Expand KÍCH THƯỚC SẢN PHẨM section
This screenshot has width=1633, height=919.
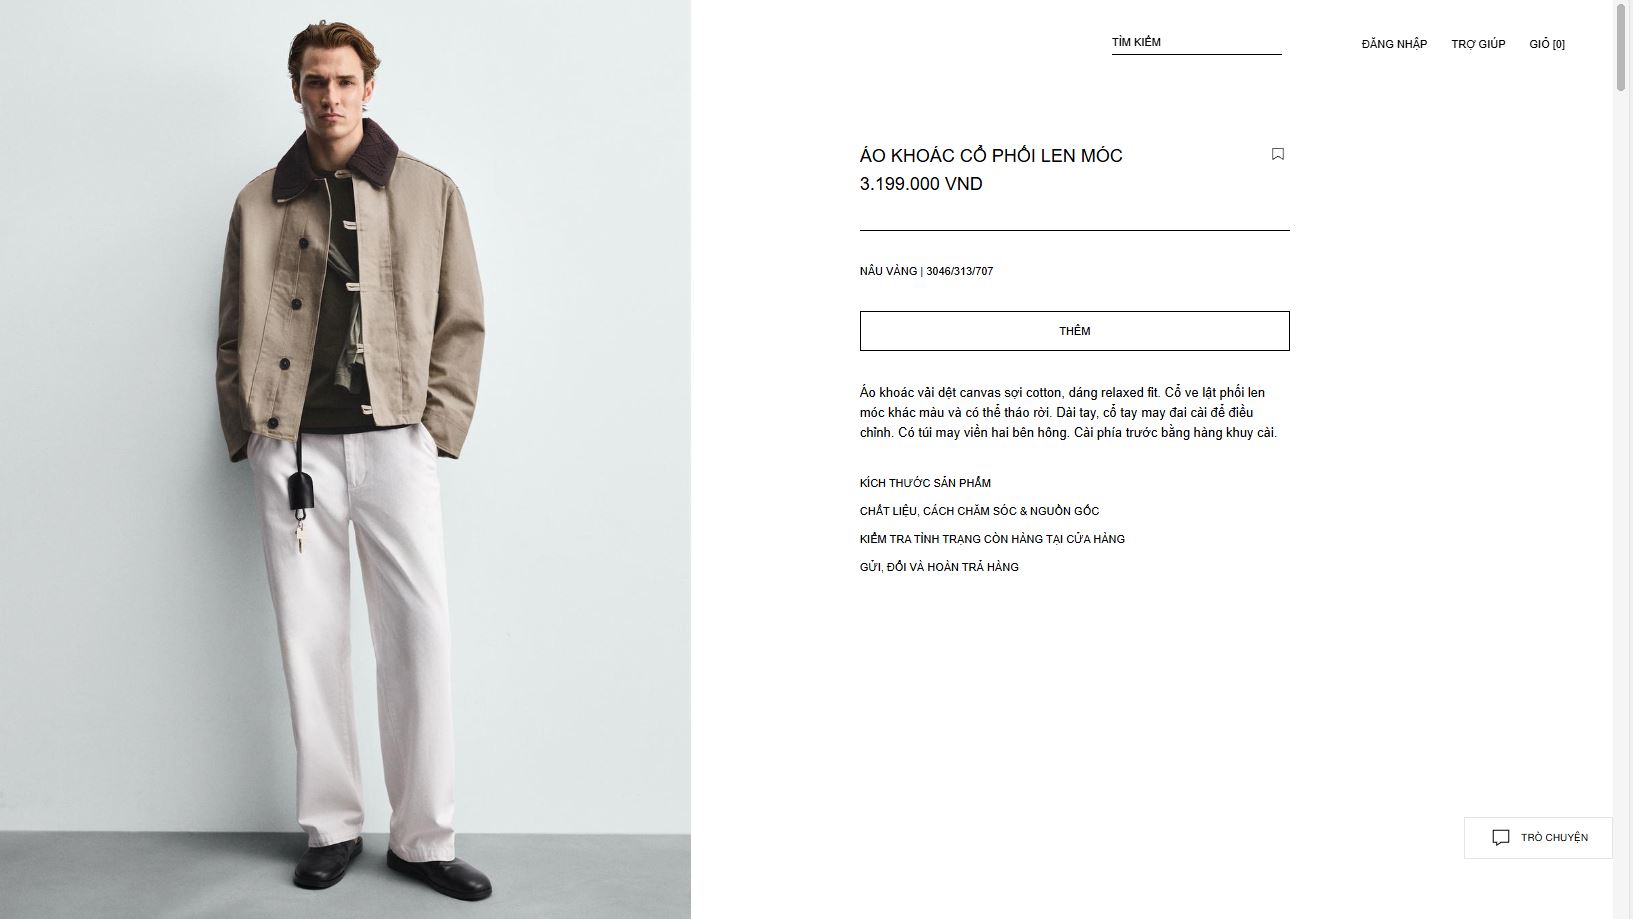pos(925,483)
